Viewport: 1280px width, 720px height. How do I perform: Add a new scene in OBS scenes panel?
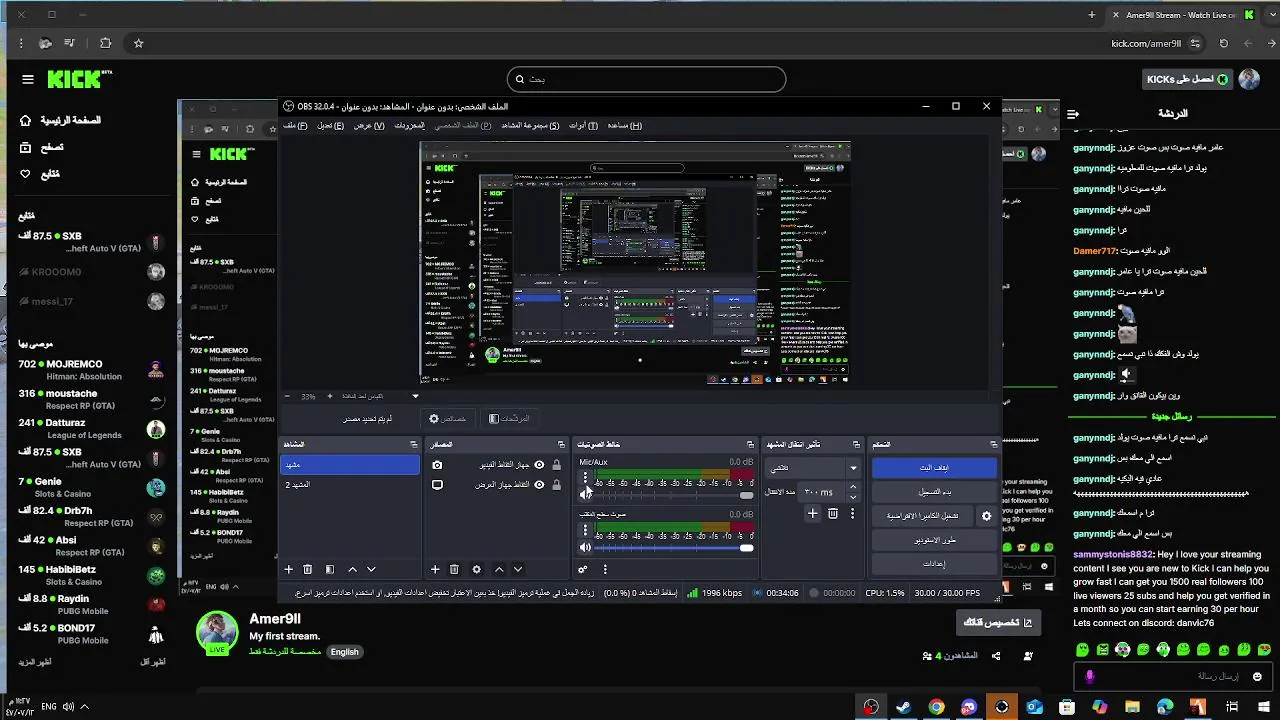tap(289, 569)
